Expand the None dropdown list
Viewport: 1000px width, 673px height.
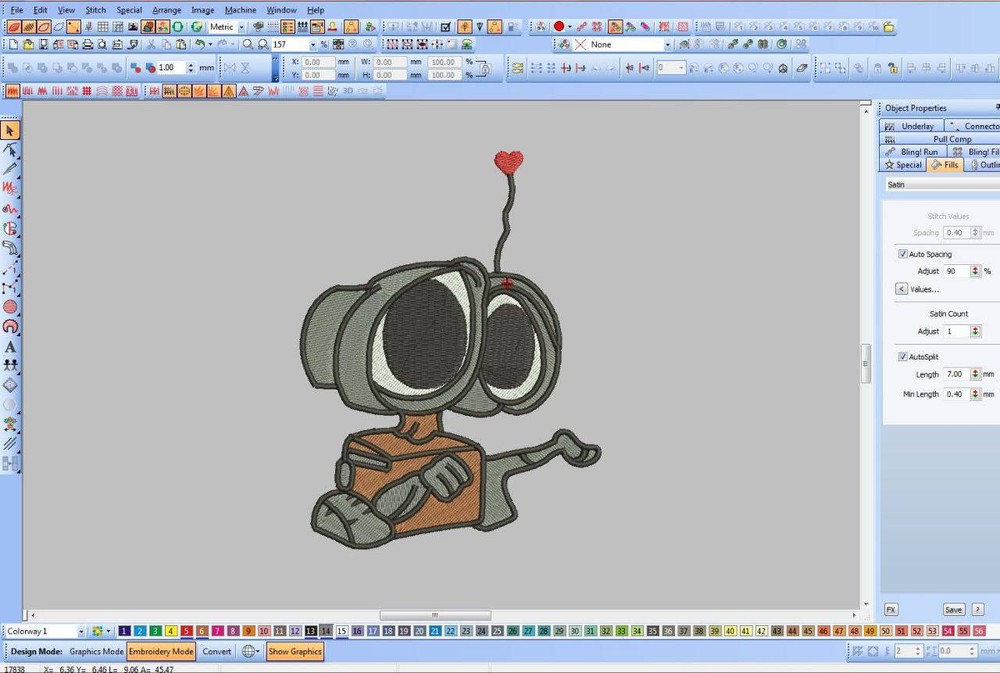(x=668, y=45)
